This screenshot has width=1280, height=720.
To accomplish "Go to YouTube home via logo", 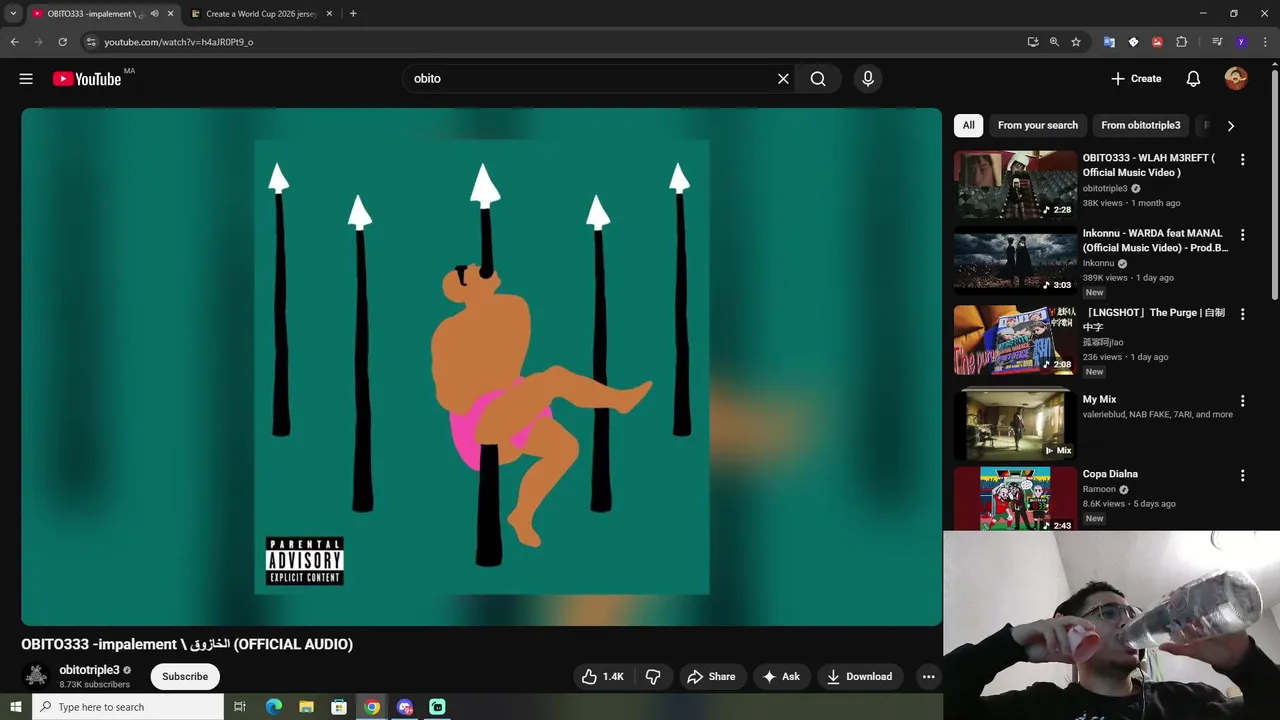I will click(87, 79).
